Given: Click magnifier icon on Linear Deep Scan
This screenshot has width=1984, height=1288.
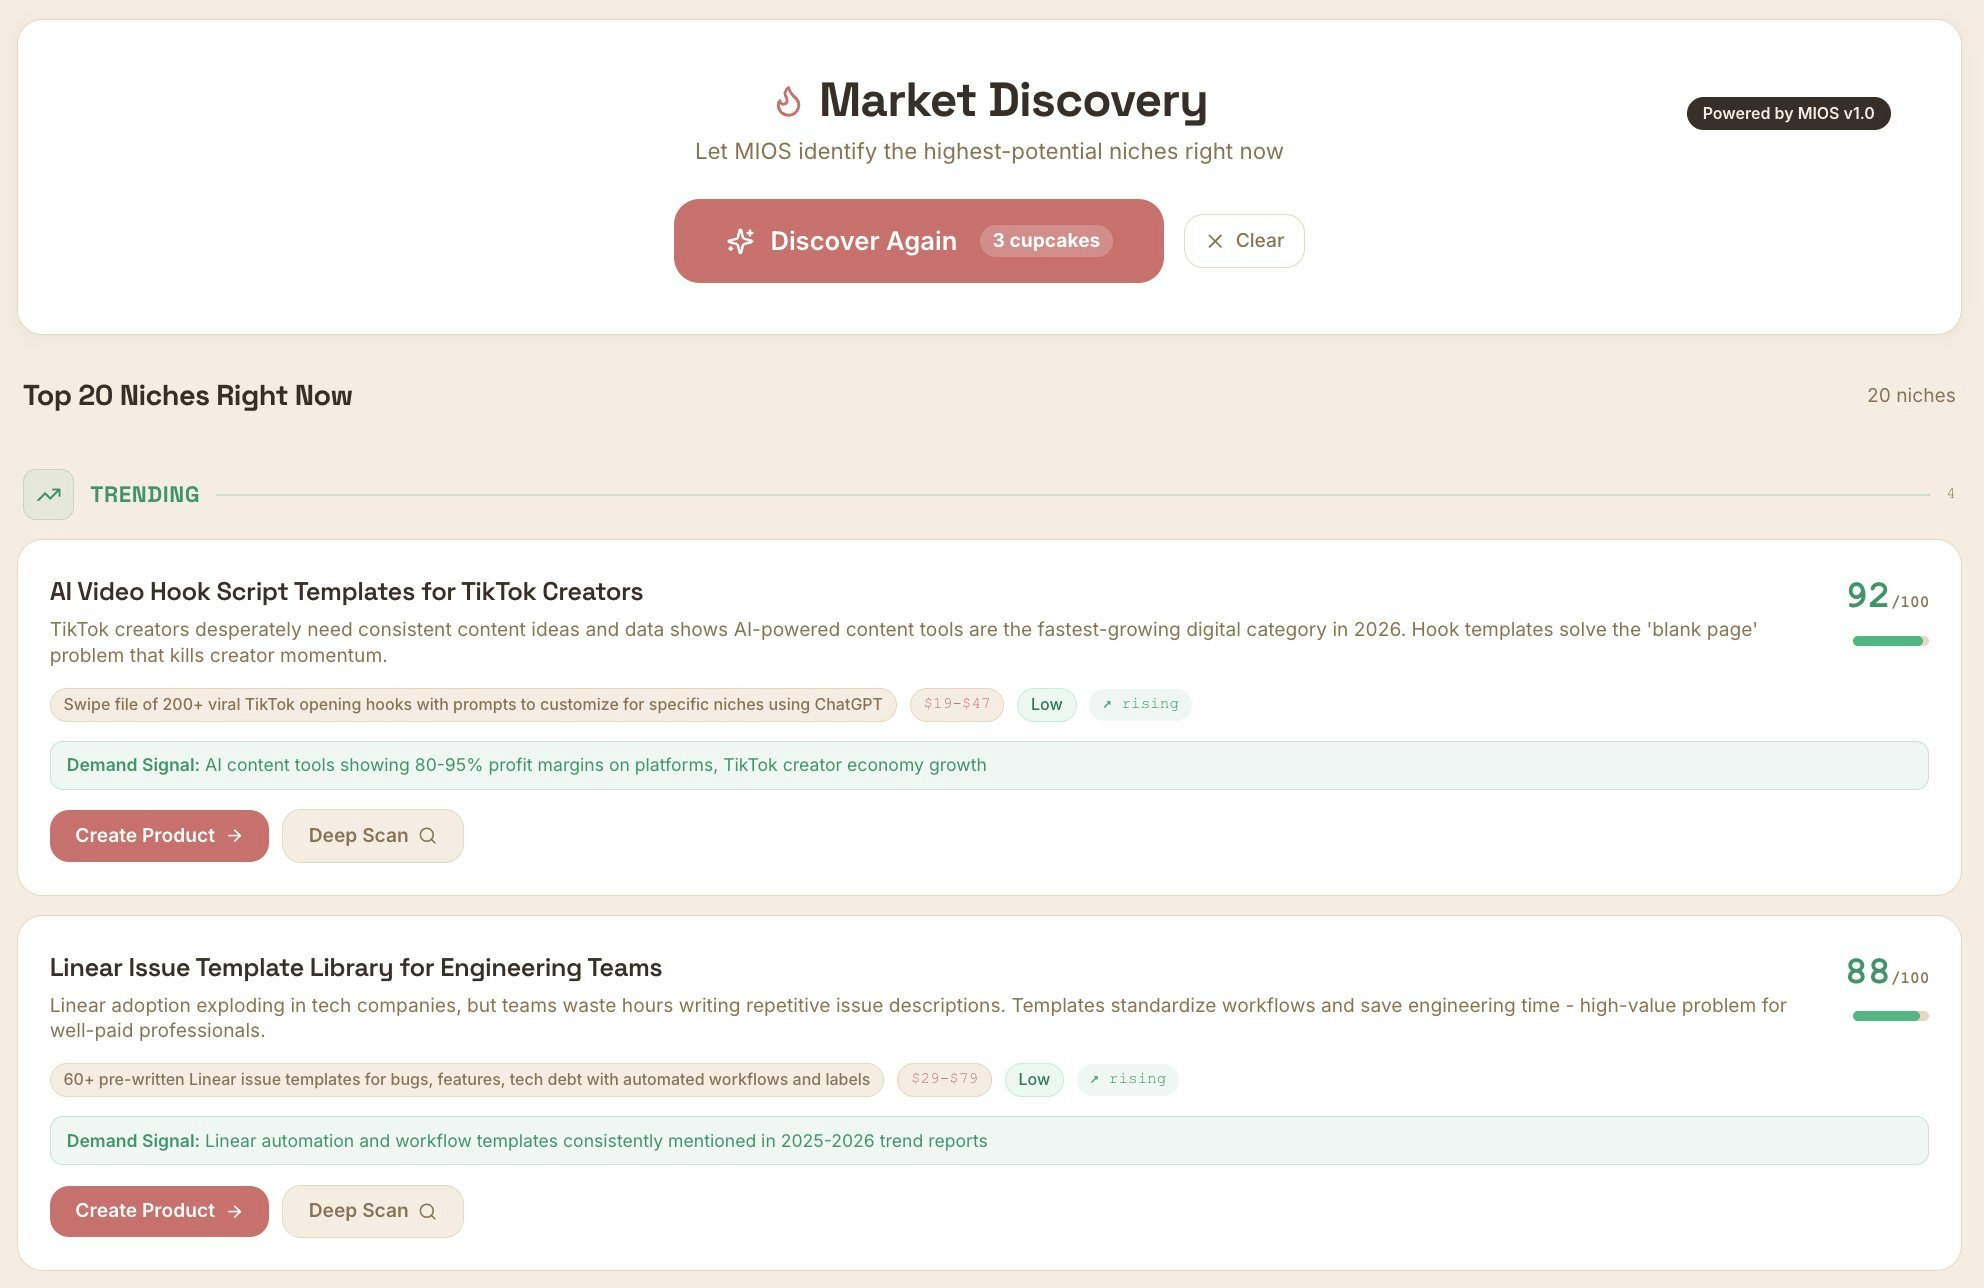Looking at the screenshot, I should point(428,1211).
